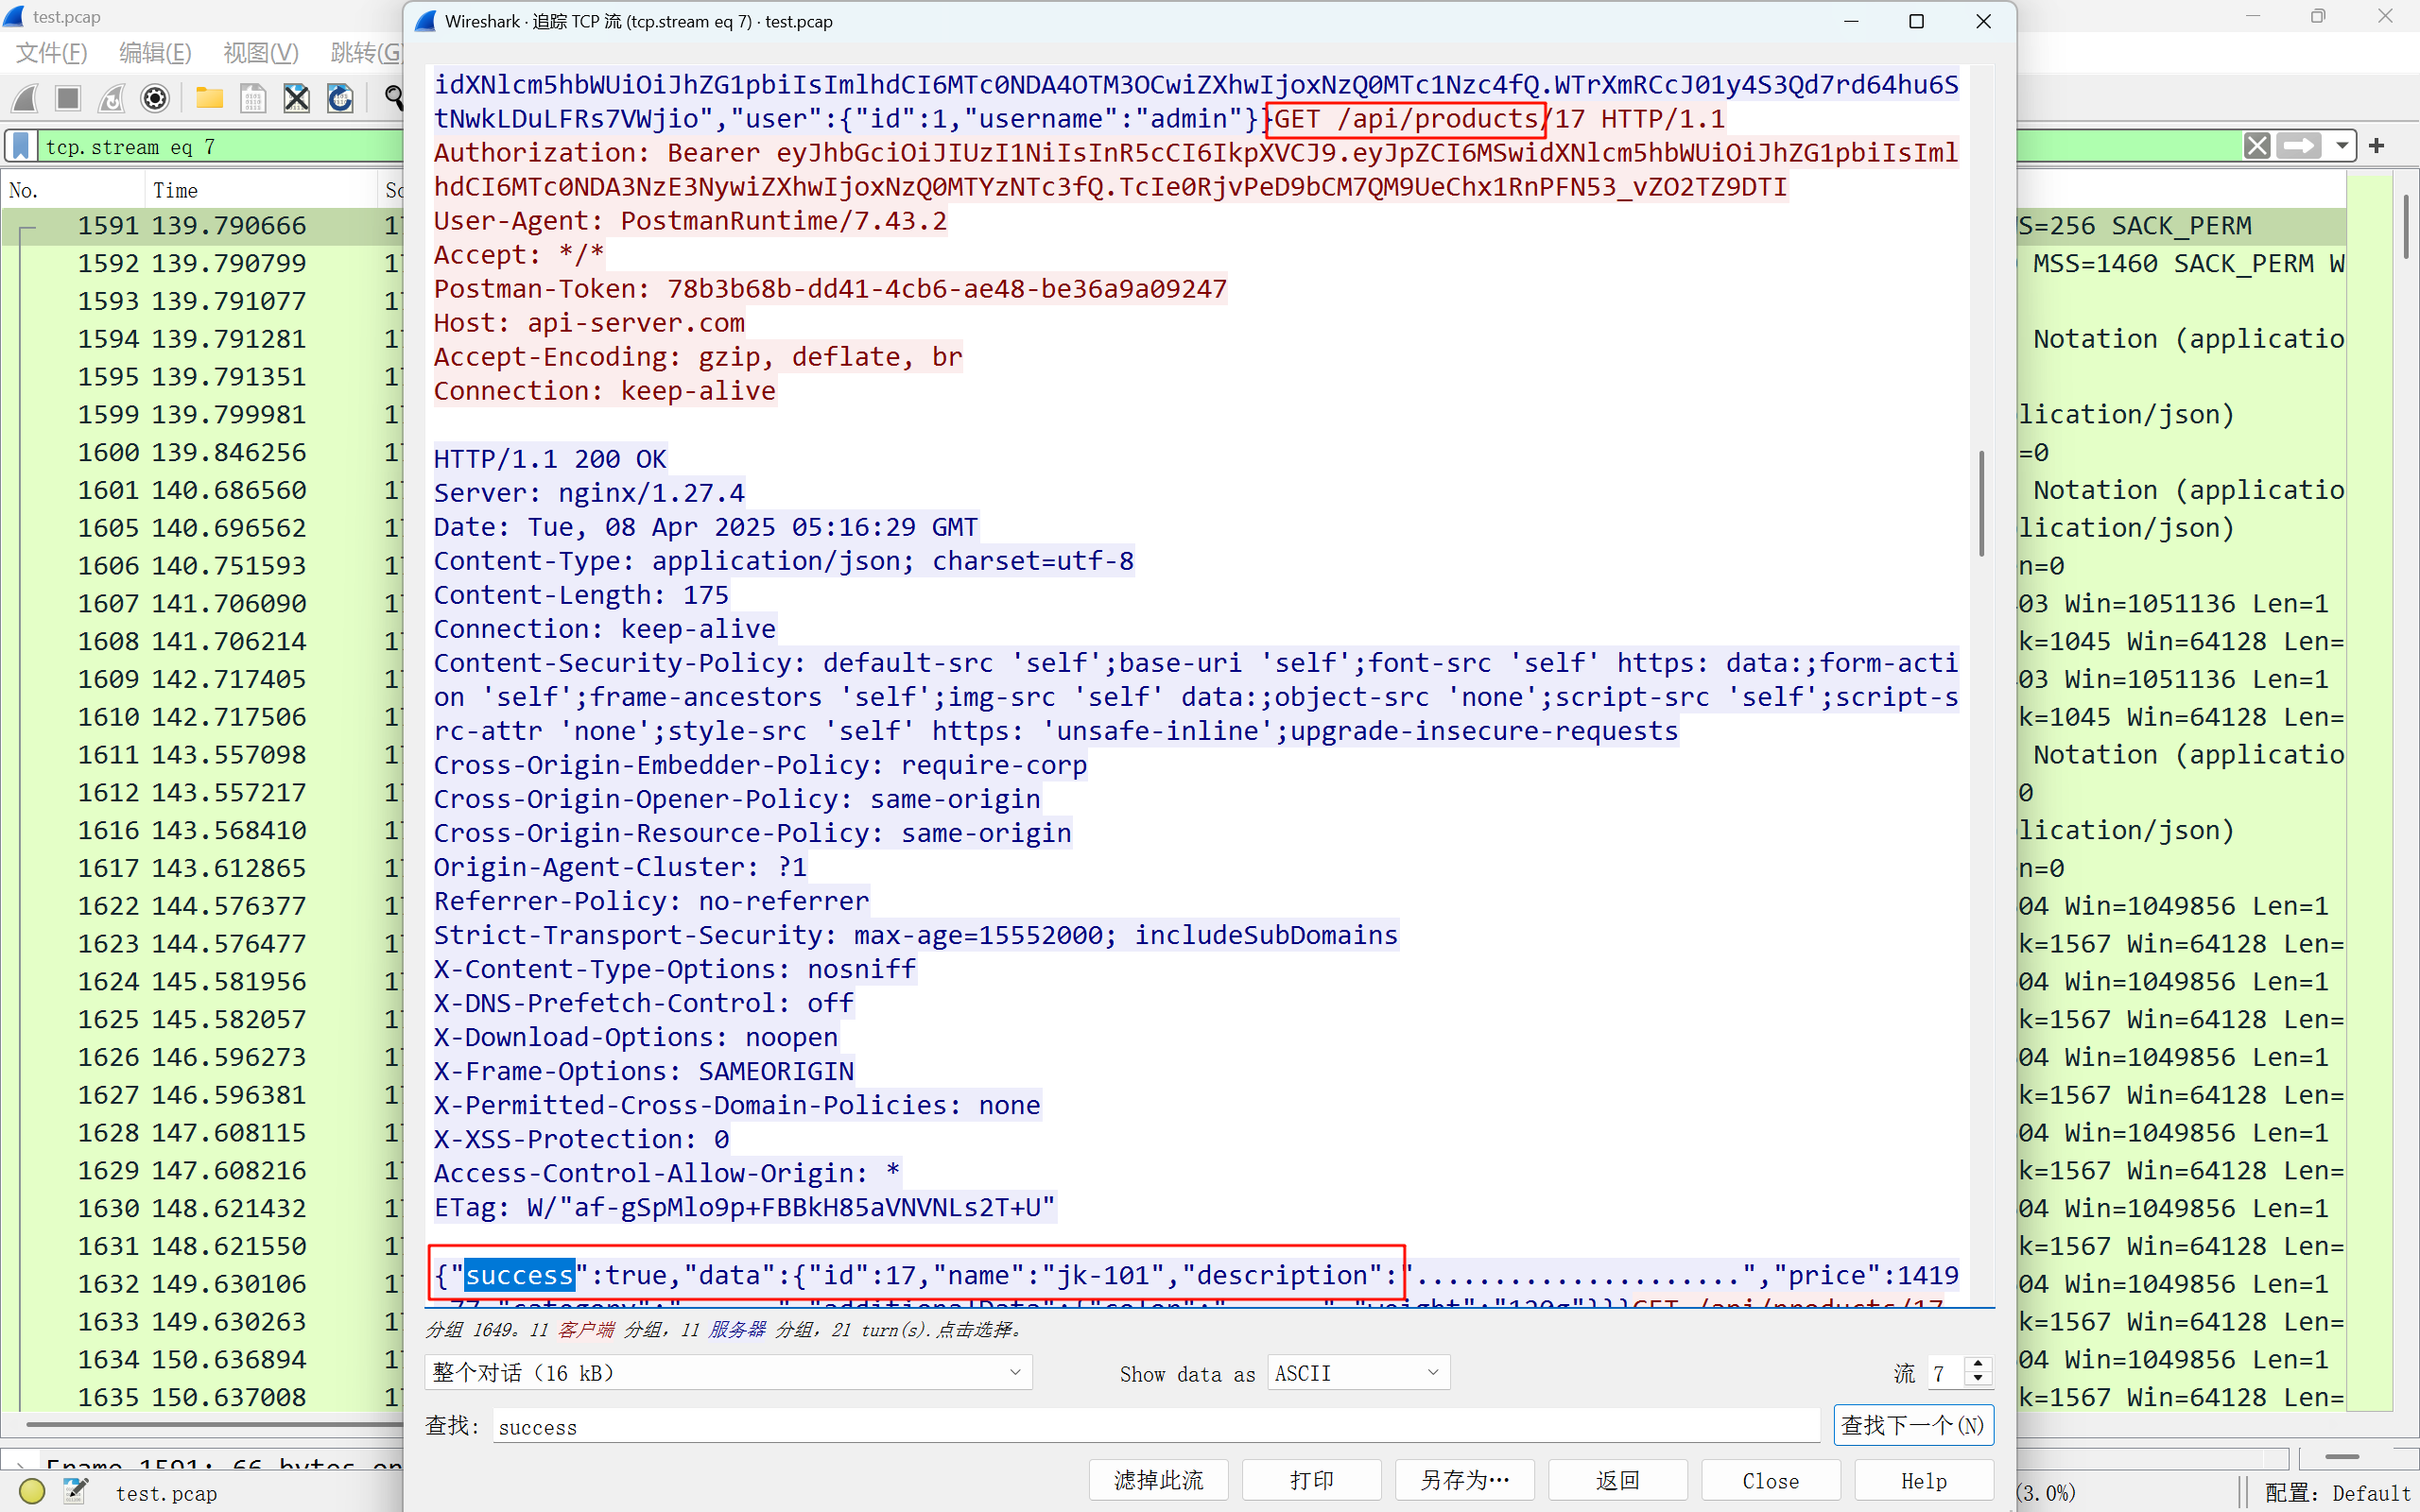Screen dimensions: 2420x1512
Task: Click the Postman-Token header line
Action: tap(830, 289)
